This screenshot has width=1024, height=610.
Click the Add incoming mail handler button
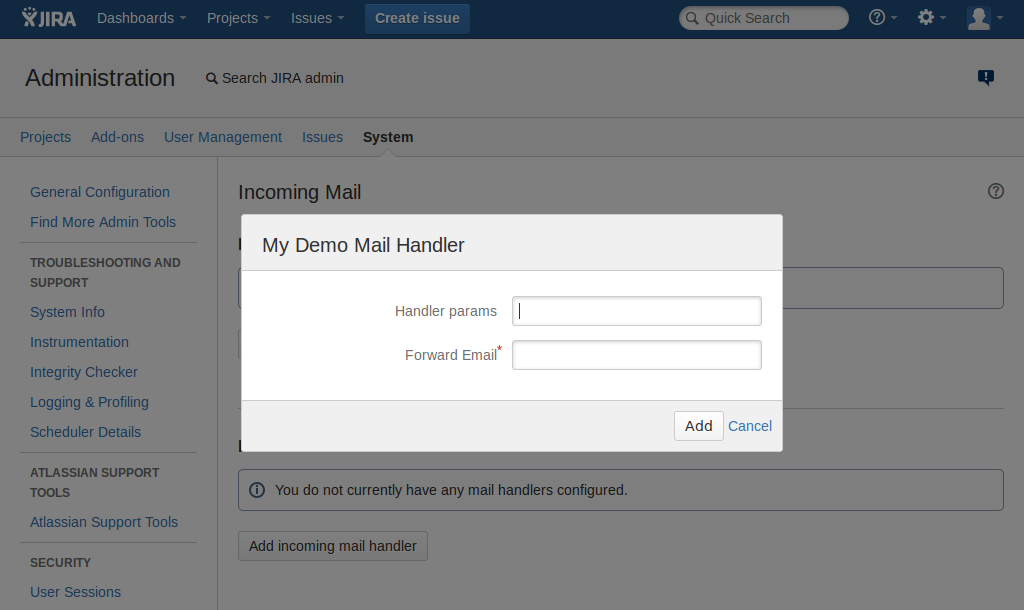coord(332,546)
